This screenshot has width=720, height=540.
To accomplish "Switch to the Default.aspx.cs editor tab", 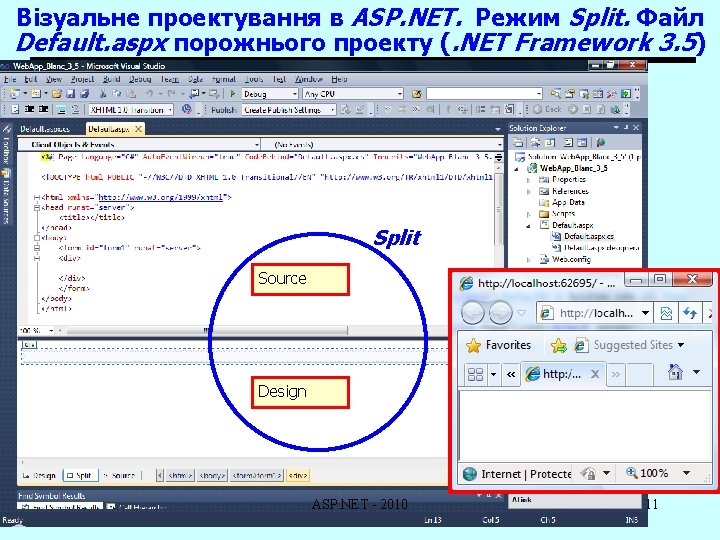I will [x=45, y=129].
